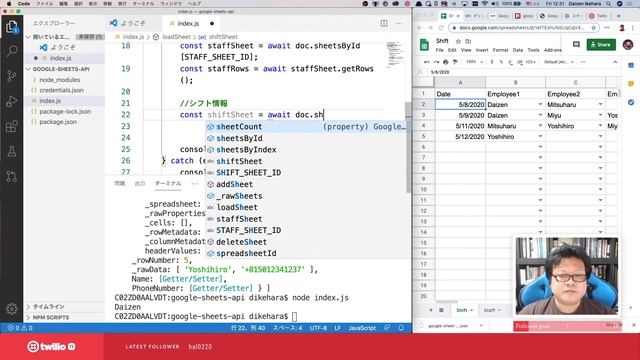This screenshot has width=640, height=360.
Task: Open dropdown arrow in Mitsuharu cell C2
Action: 600,104
